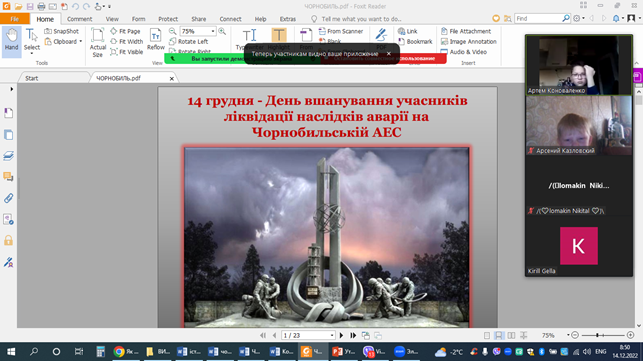Activate the Select text tool

point(32,40)
